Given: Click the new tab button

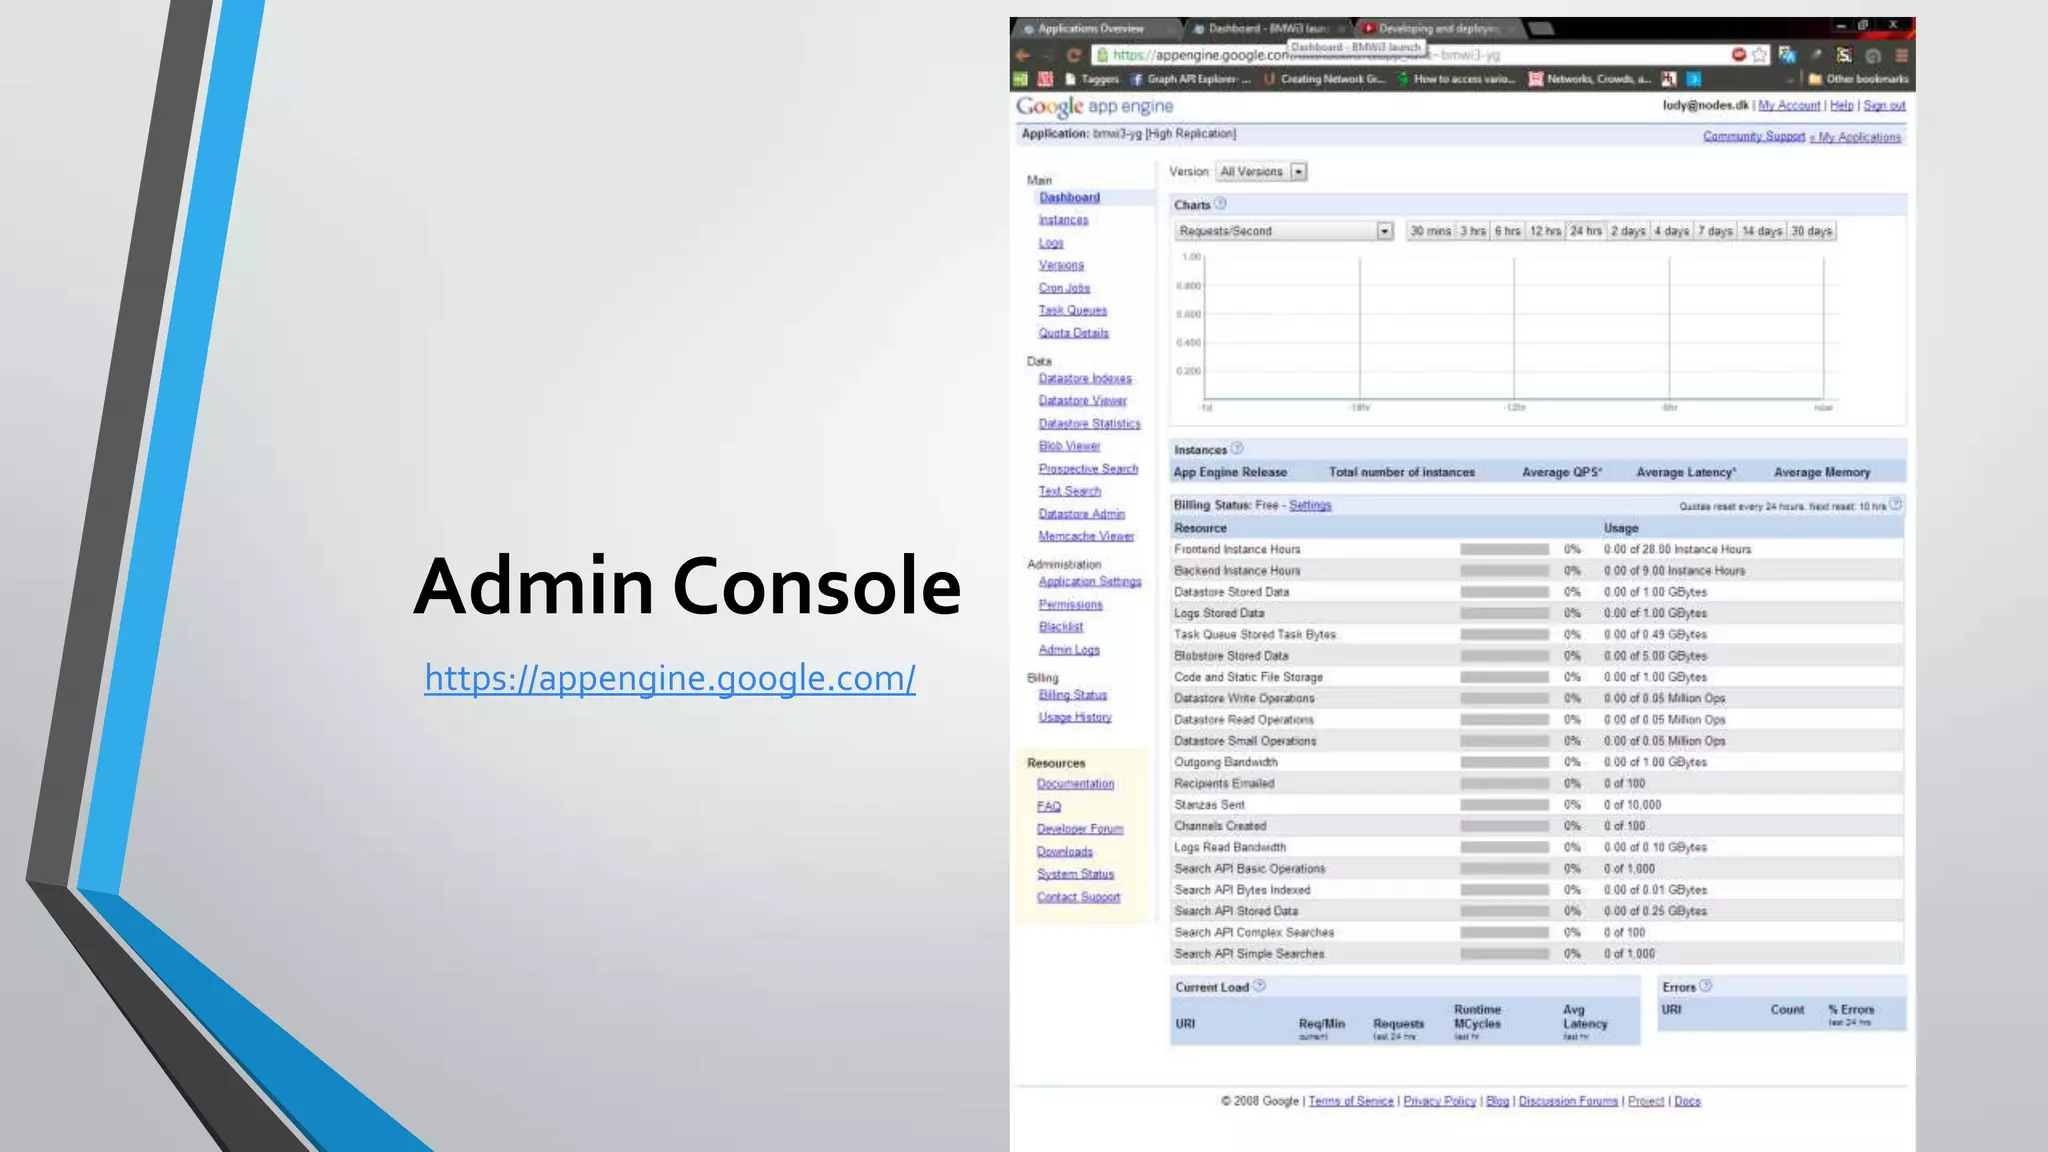Looking at the screenshot, I should [1542, 29].
